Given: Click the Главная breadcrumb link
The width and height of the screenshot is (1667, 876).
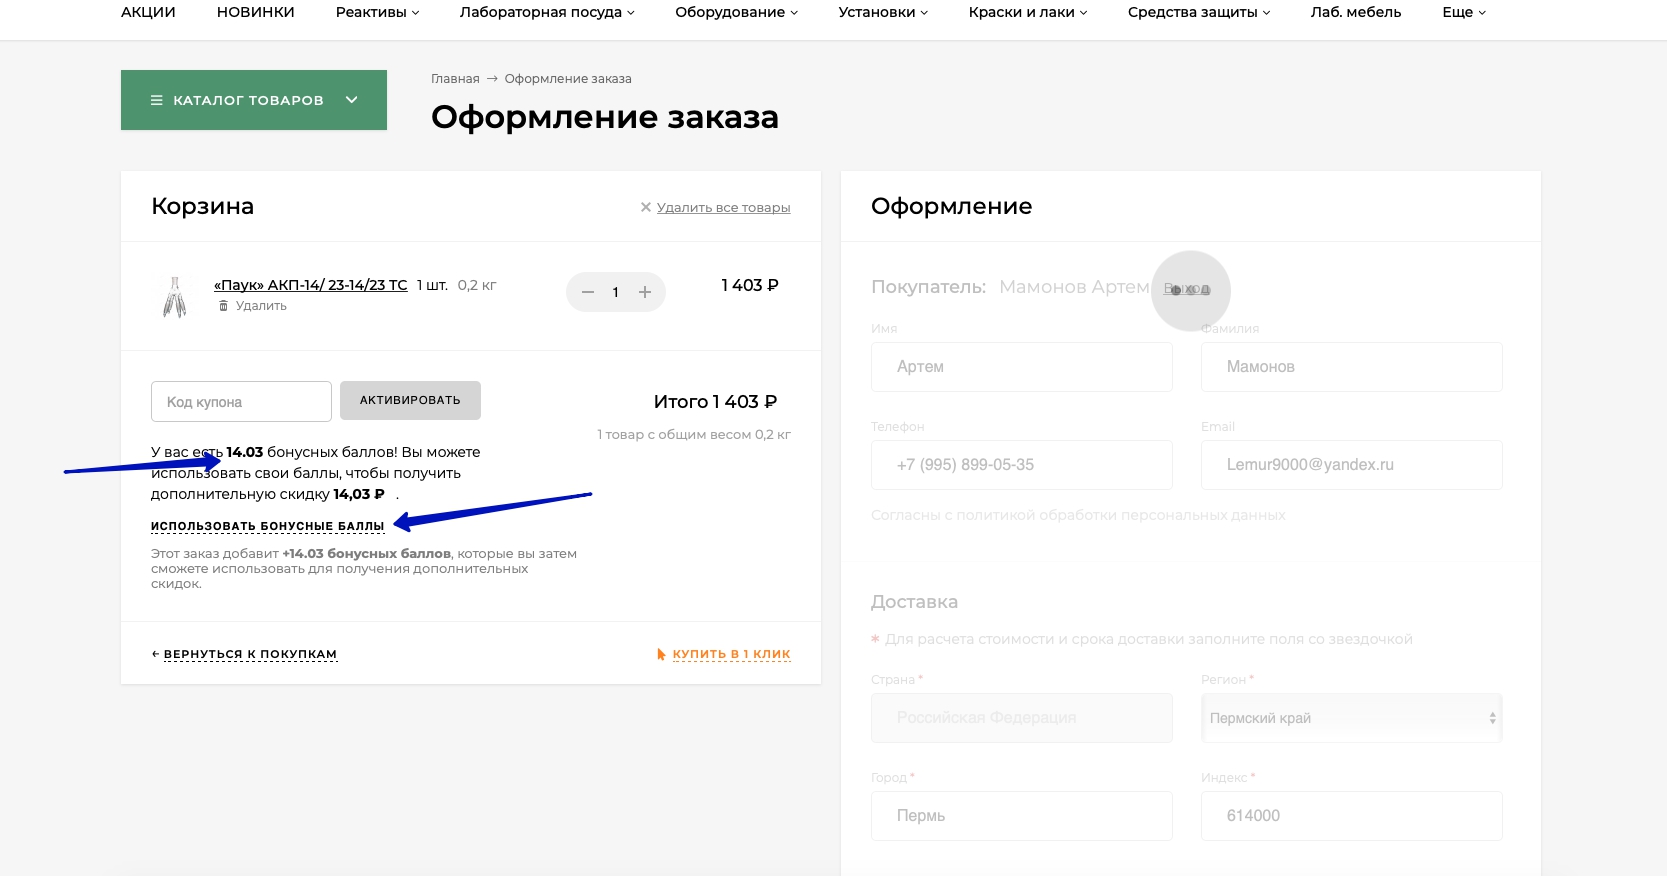Looking at the screenshot, I should 455,79.
